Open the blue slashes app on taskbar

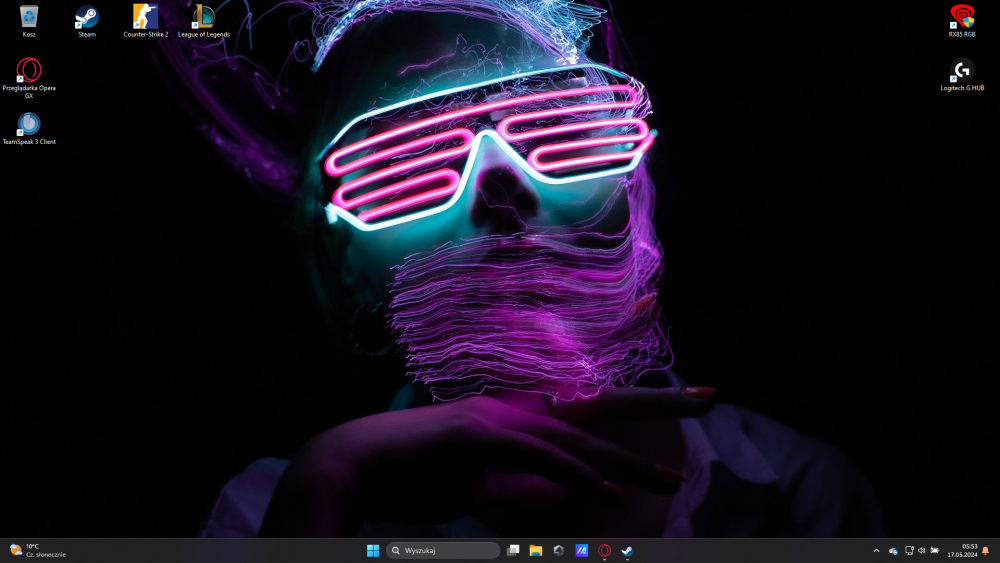(582, 550)
